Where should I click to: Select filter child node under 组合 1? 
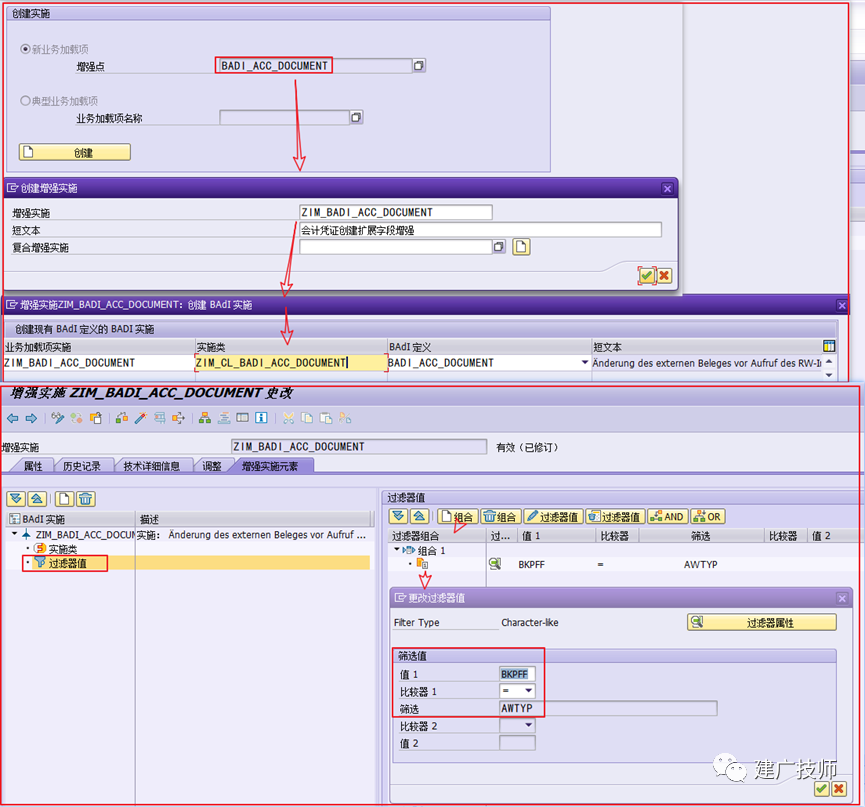click(x=422, y=564)
